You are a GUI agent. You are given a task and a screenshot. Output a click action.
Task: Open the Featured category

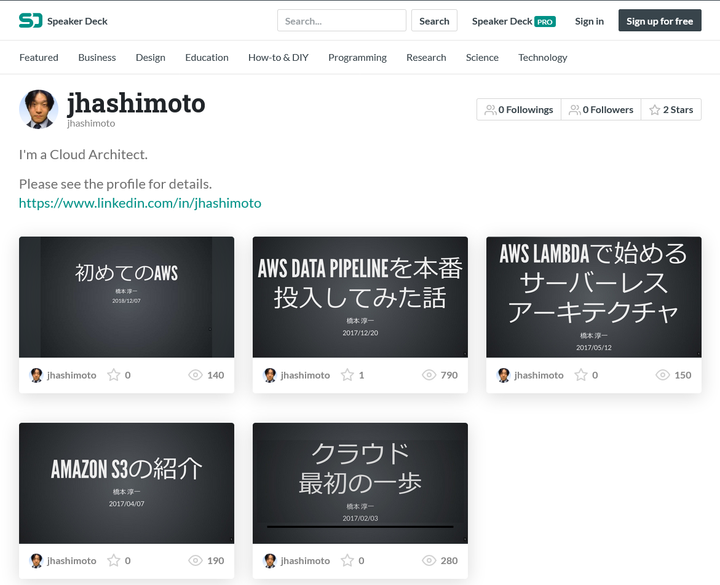pyautogui.click(x=39, y=57)
